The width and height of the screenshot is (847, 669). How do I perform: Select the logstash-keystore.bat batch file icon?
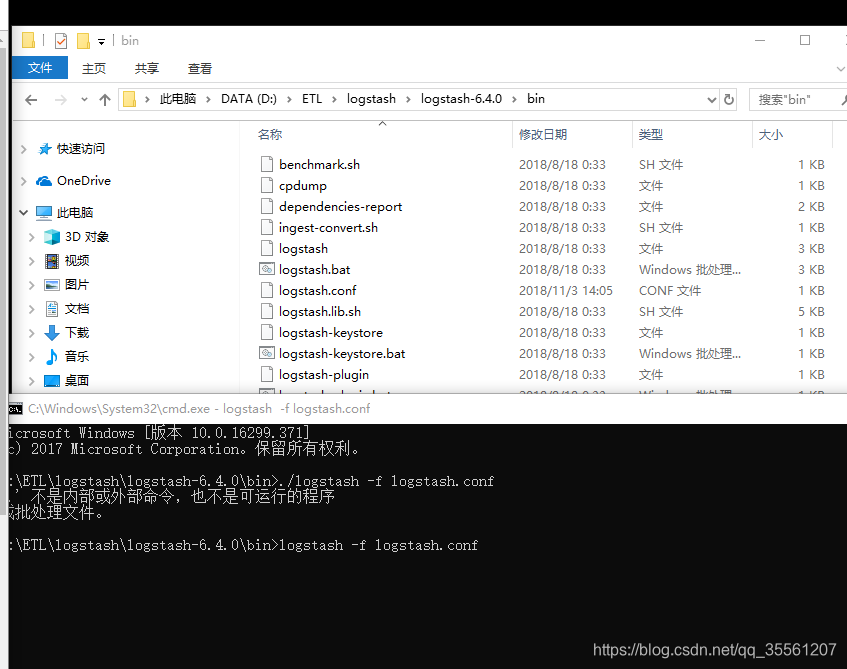(267, 353)
